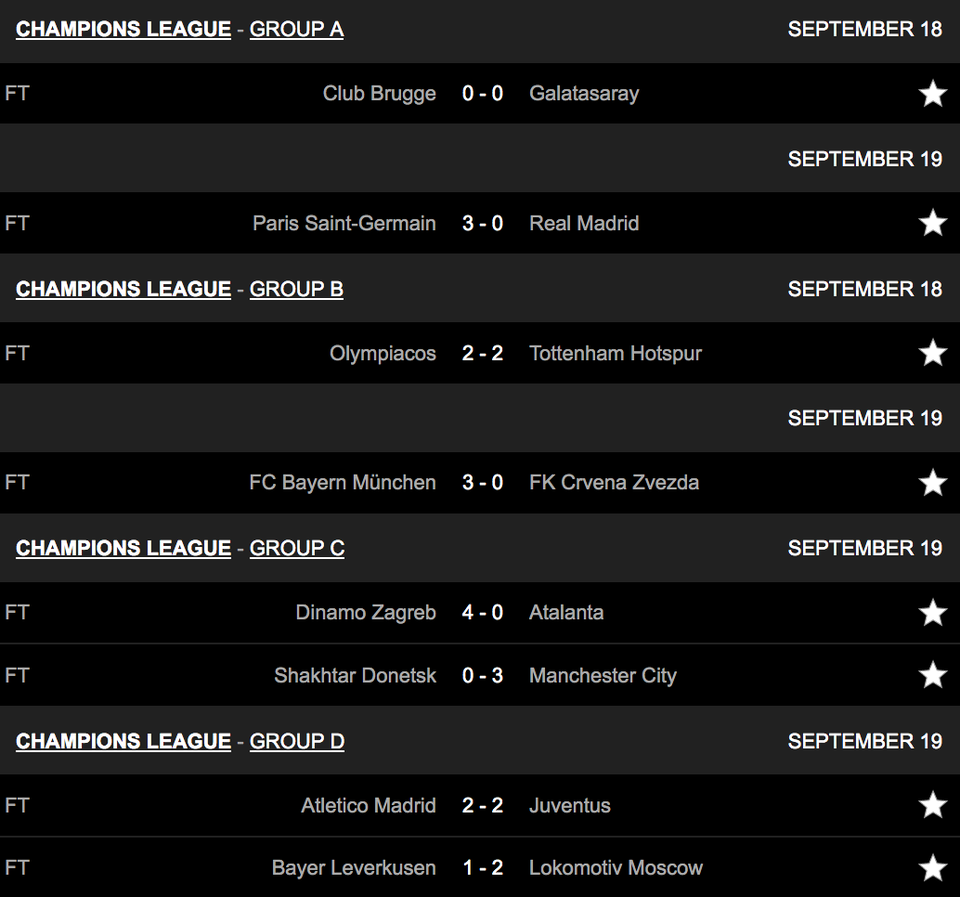Screen dimensions: 960x897
Task: Click the star for Dinamo Zagreb vs Atalanta
Action: tap(932, 612)
